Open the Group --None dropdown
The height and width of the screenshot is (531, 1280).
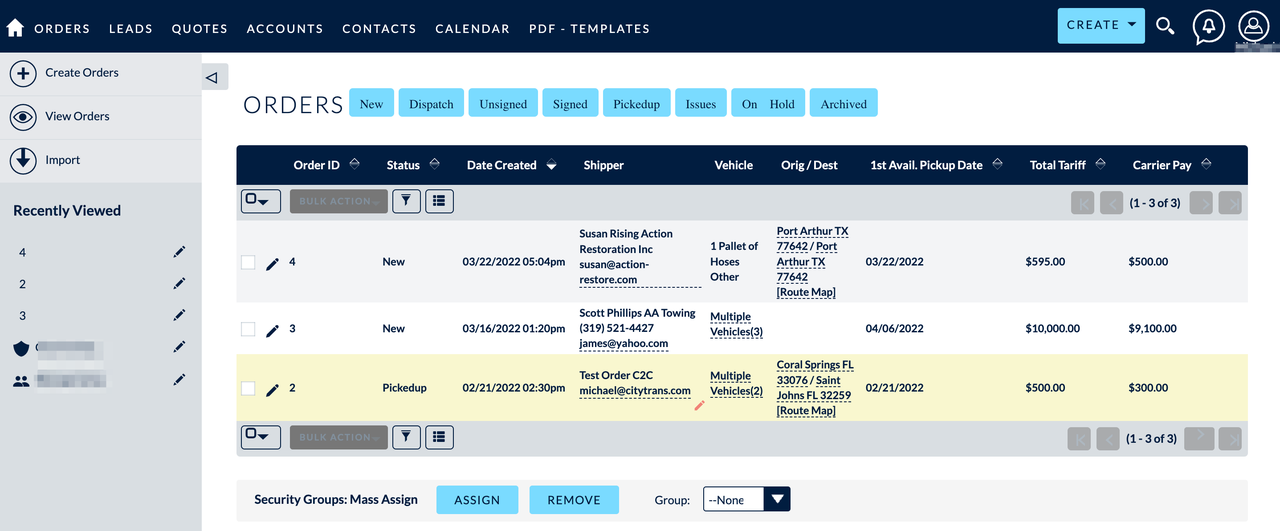click(746, 499)
